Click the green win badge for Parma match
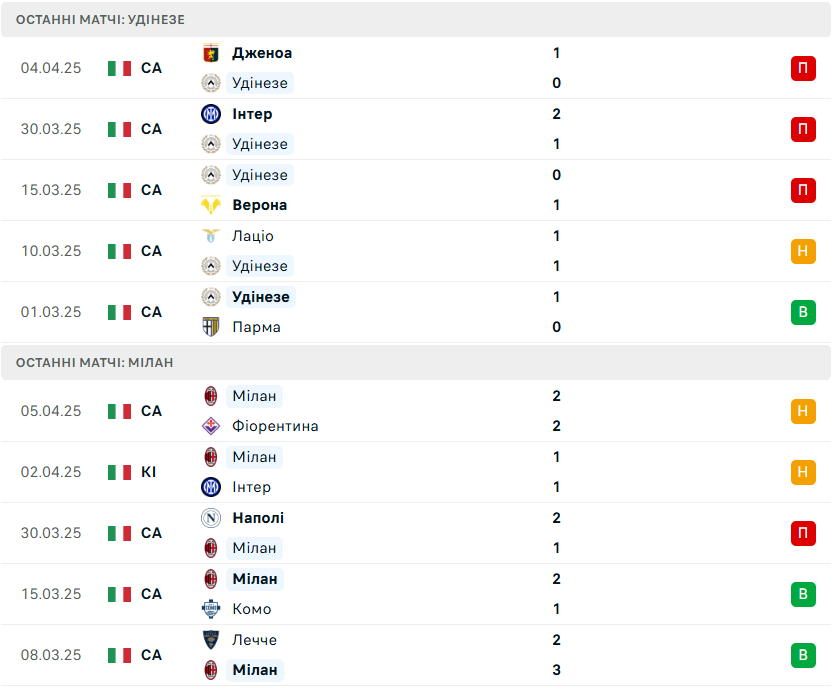 coord(803,312)
